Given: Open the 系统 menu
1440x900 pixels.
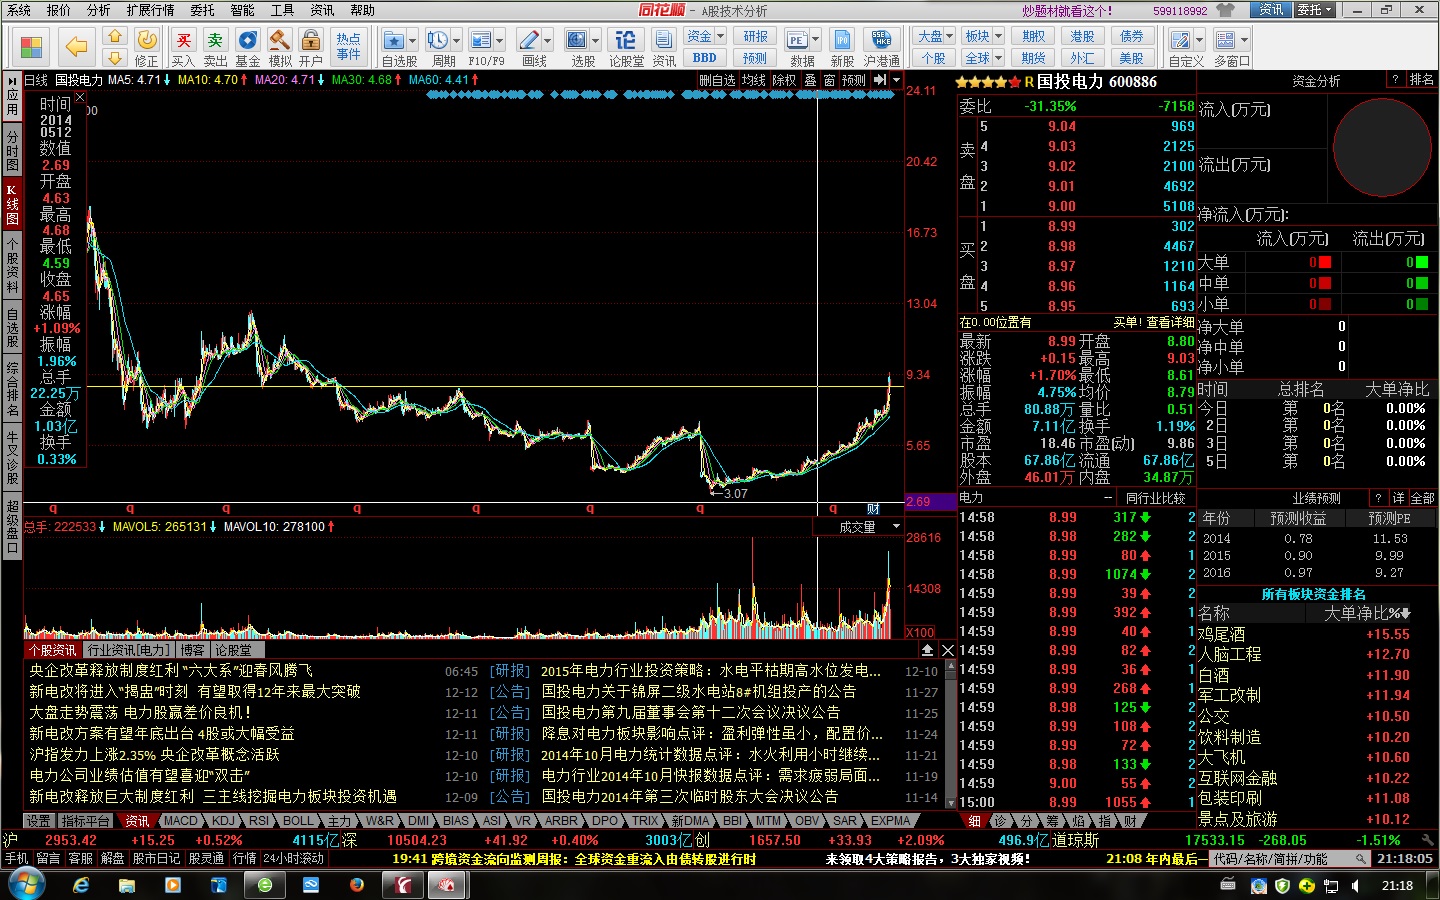Looking at the screenshot, I should coord(18,10).
